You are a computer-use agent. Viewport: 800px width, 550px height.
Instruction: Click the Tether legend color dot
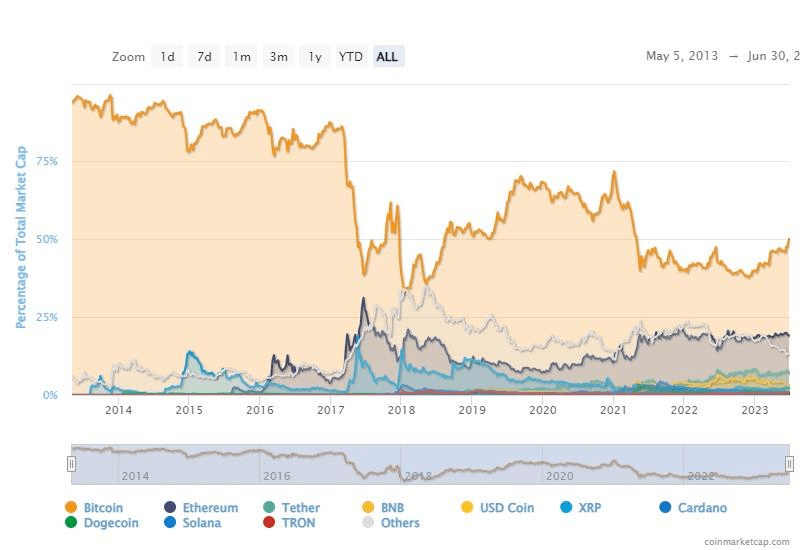pos(268,508)
